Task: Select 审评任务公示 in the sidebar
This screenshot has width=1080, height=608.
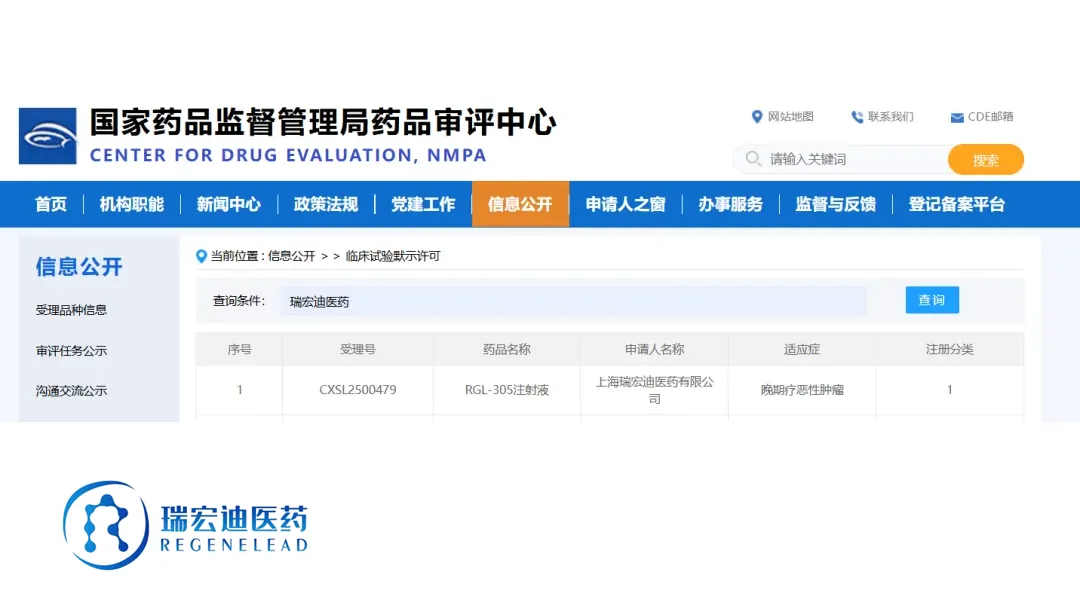Action: (71, 351)
